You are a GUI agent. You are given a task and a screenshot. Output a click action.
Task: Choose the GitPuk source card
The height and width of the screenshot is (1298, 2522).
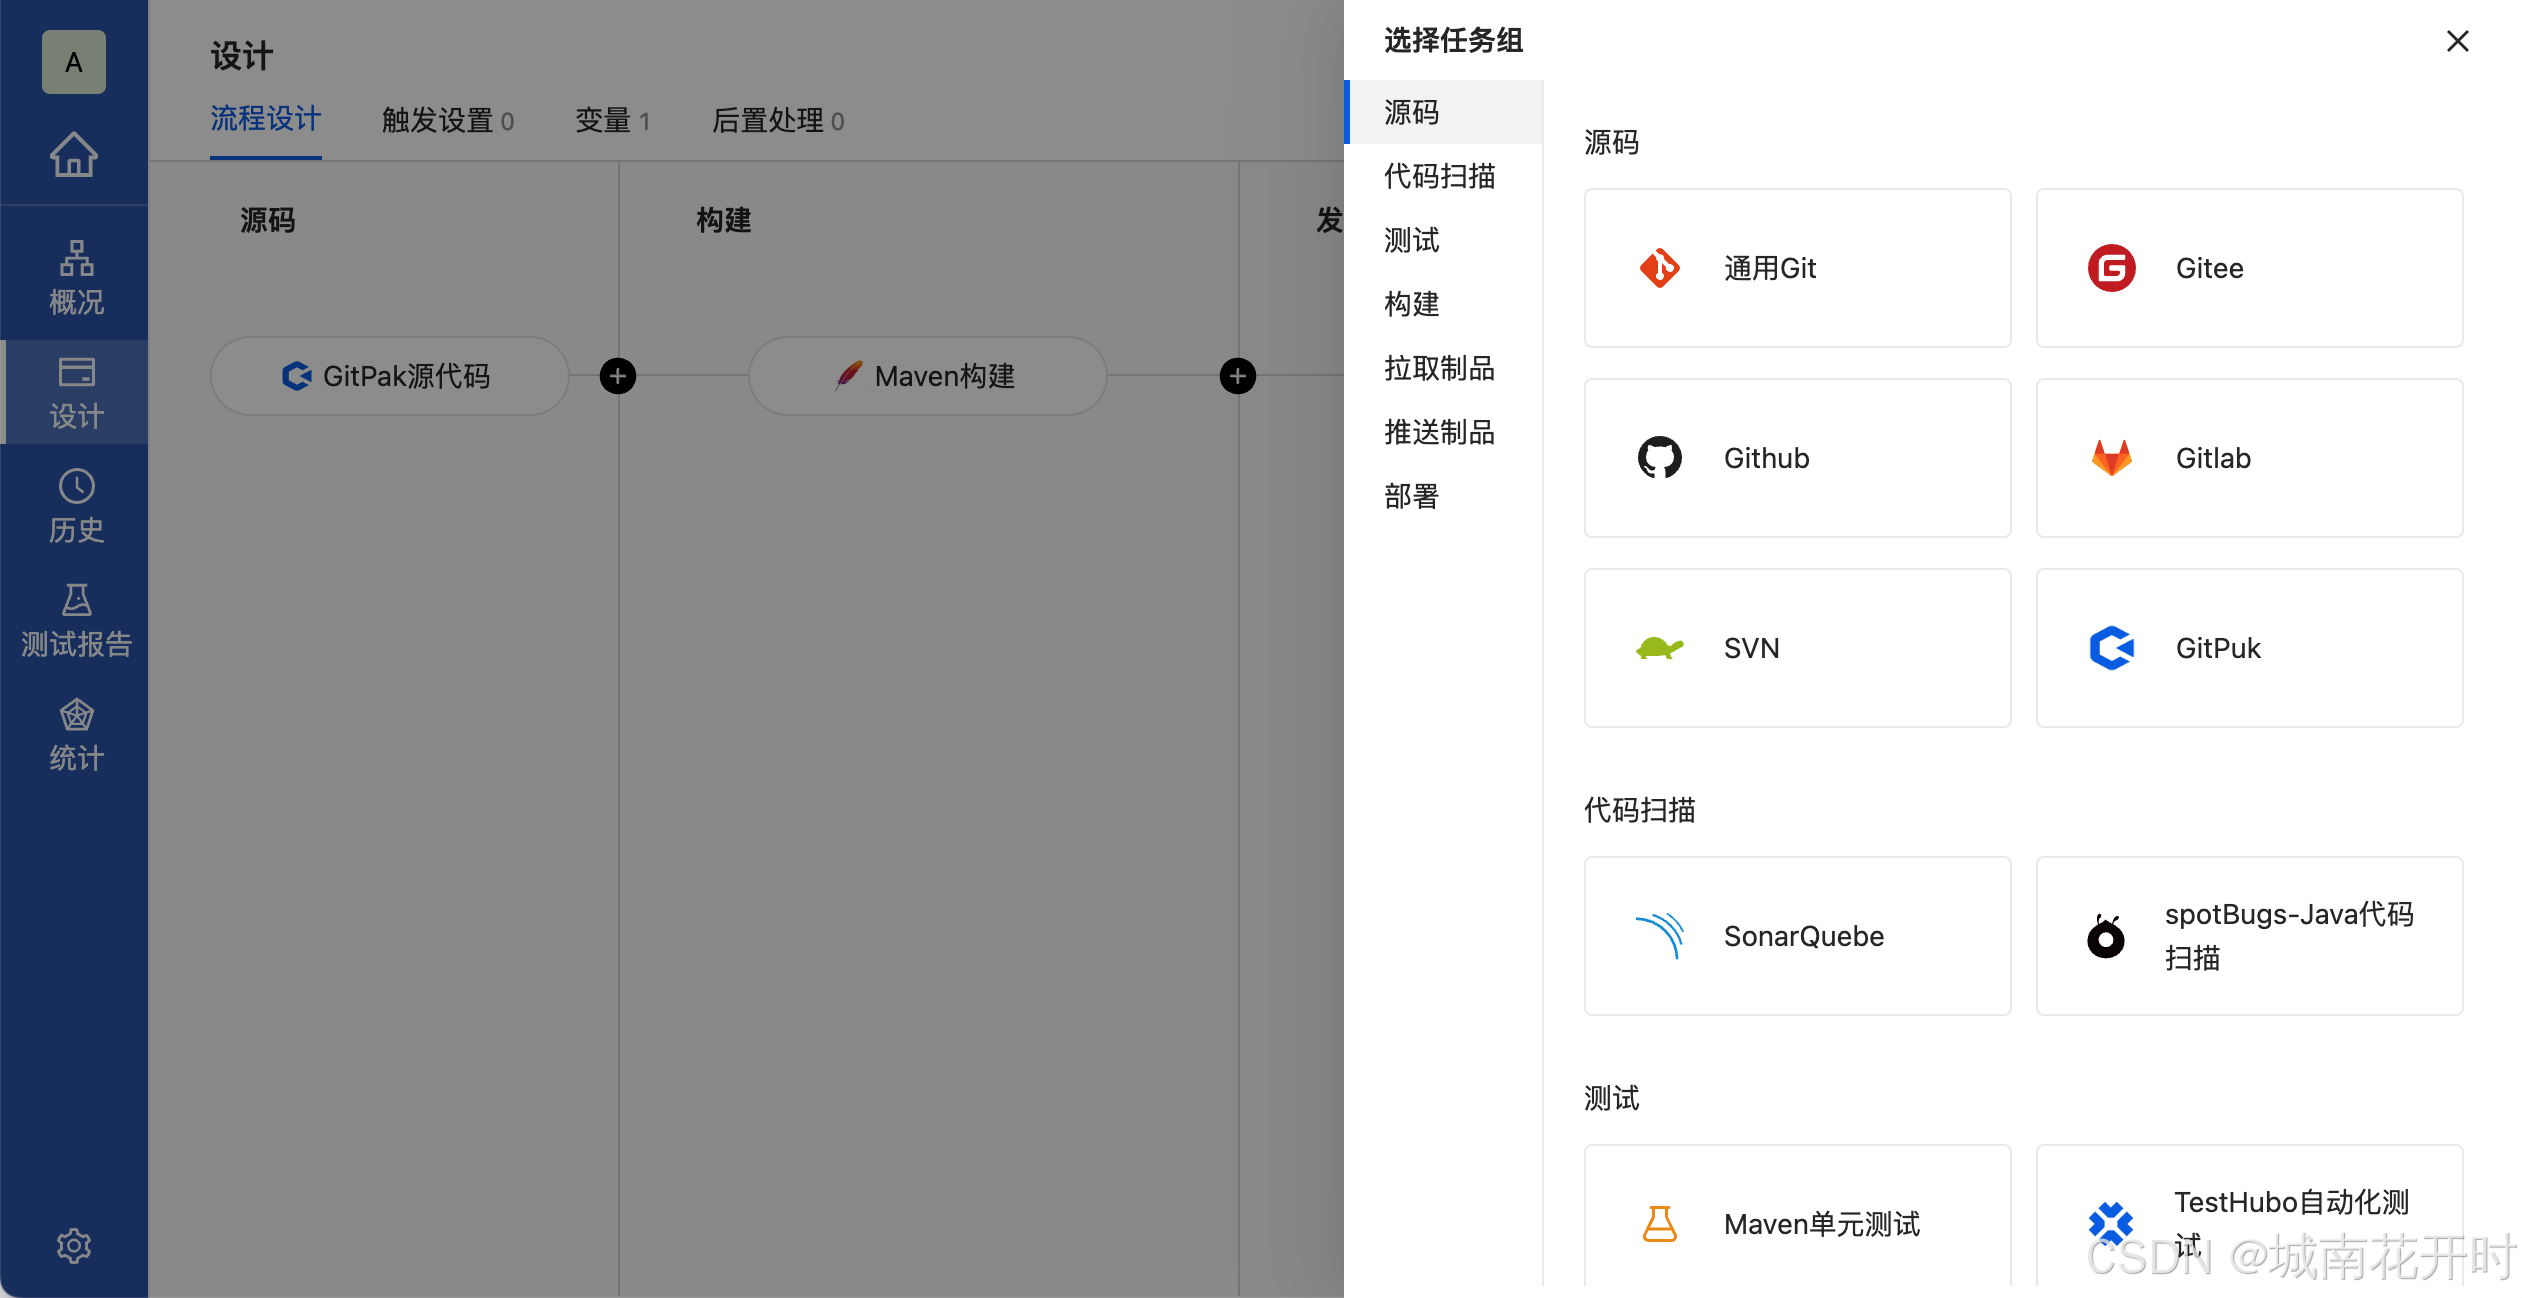(x=2249, y=648)
